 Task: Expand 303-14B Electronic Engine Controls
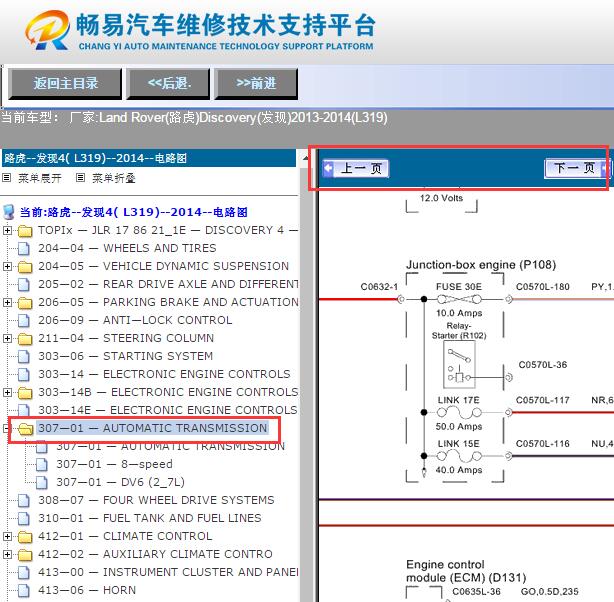pyautogui.click(x=7, y=392)
